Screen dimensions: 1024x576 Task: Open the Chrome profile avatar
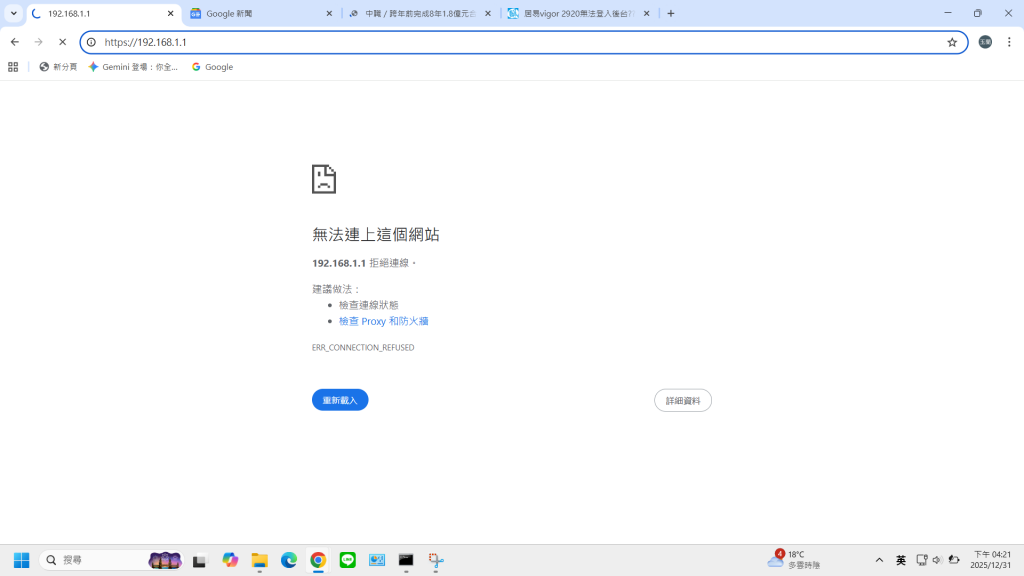coord(984,42)
